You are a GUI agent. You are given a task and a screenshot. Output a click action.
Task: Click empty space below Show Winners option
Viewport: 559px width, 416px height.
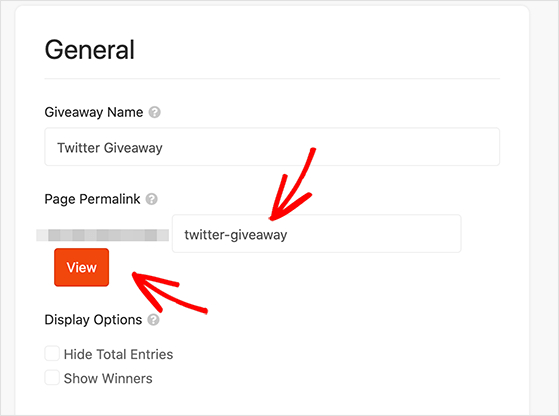coord(272,401)
